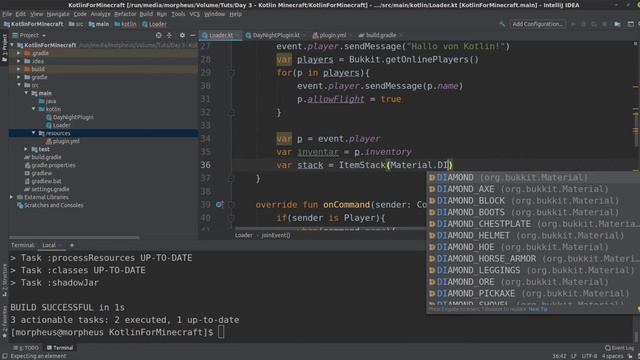Image resolution: width=640 pixels, height=360 pixels.
Task: Choose DIAMOND_HELMET completion suggestion
Action: (x=533, y=236)
